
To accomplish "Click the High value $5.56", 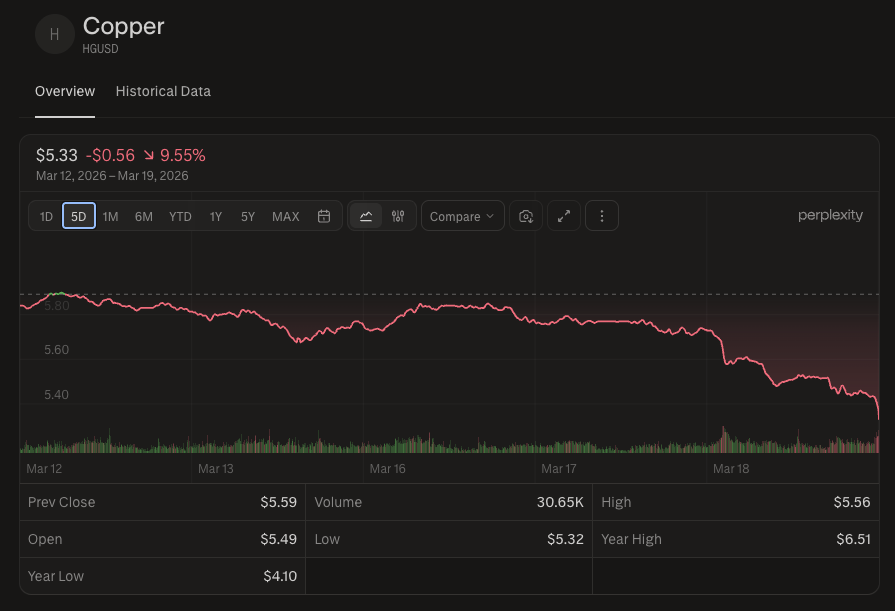I will (x=852, y=503).
